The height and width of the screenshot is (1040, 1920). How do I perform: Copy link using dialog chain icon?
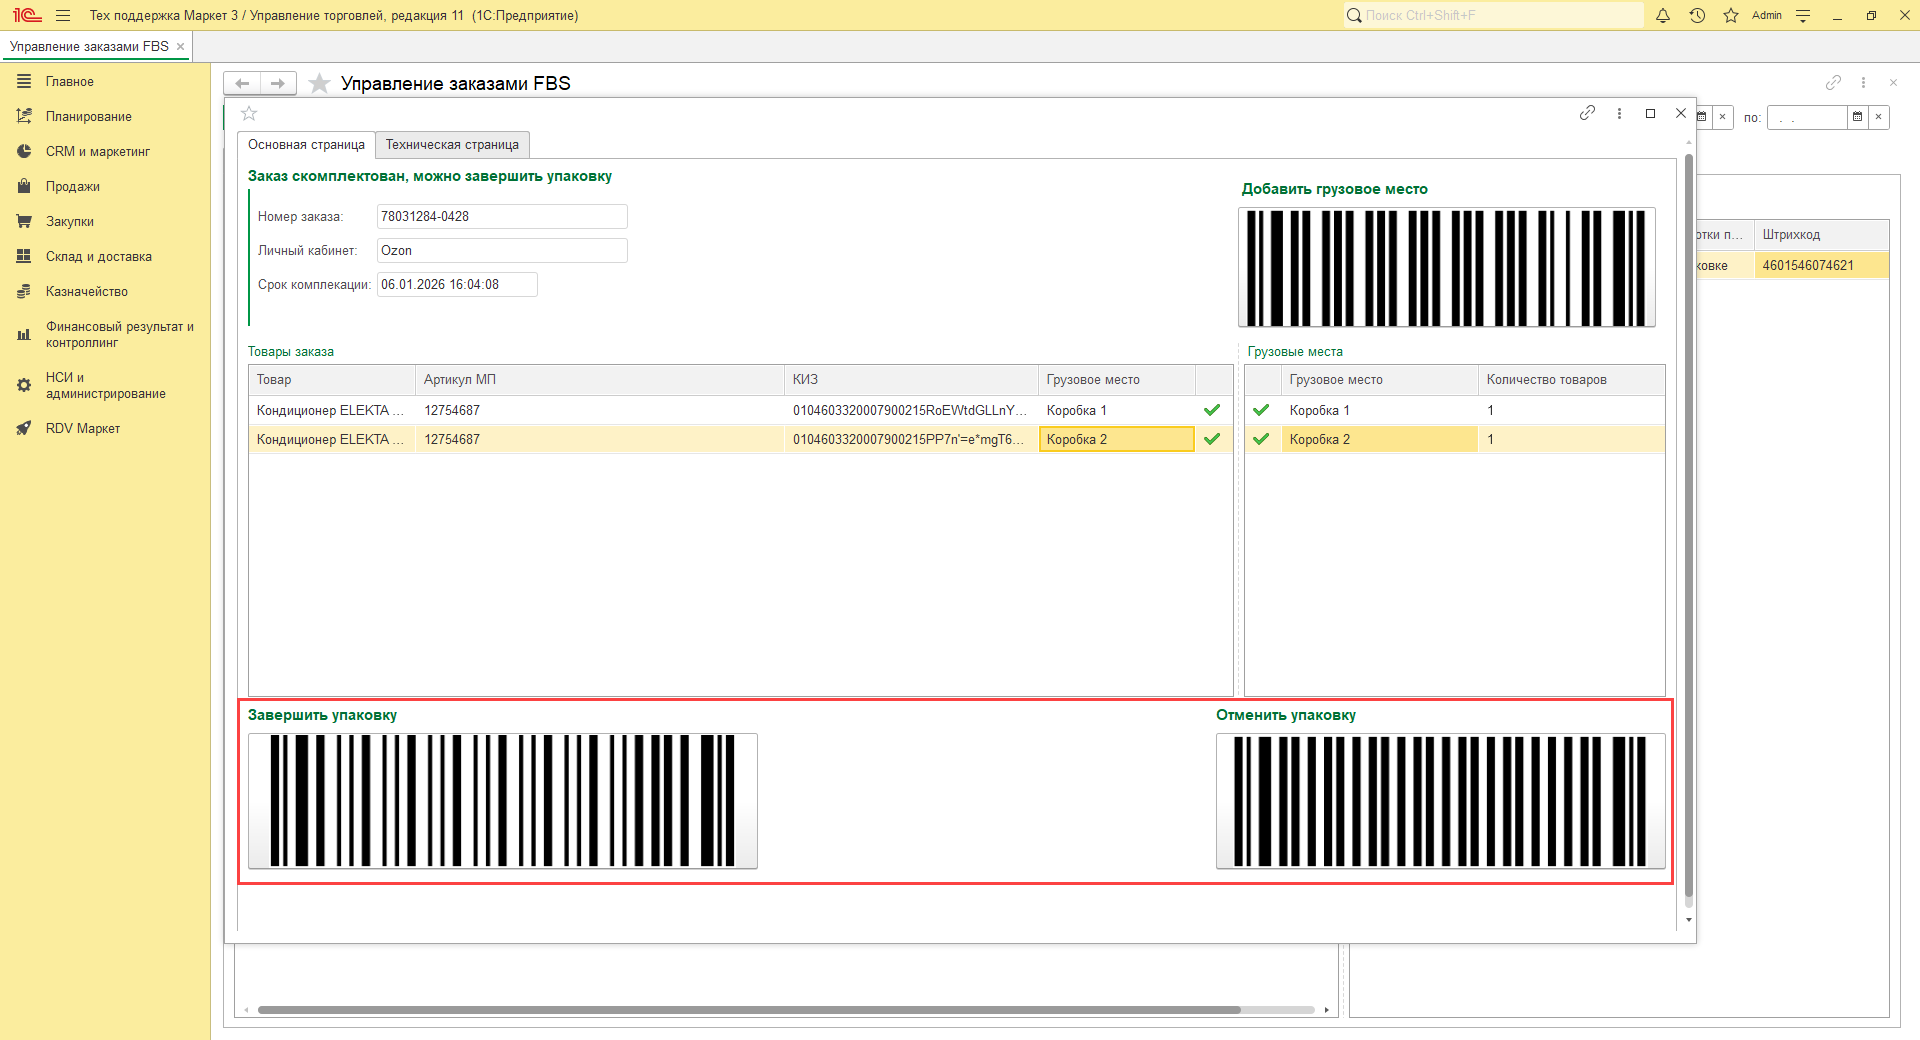1587,113
